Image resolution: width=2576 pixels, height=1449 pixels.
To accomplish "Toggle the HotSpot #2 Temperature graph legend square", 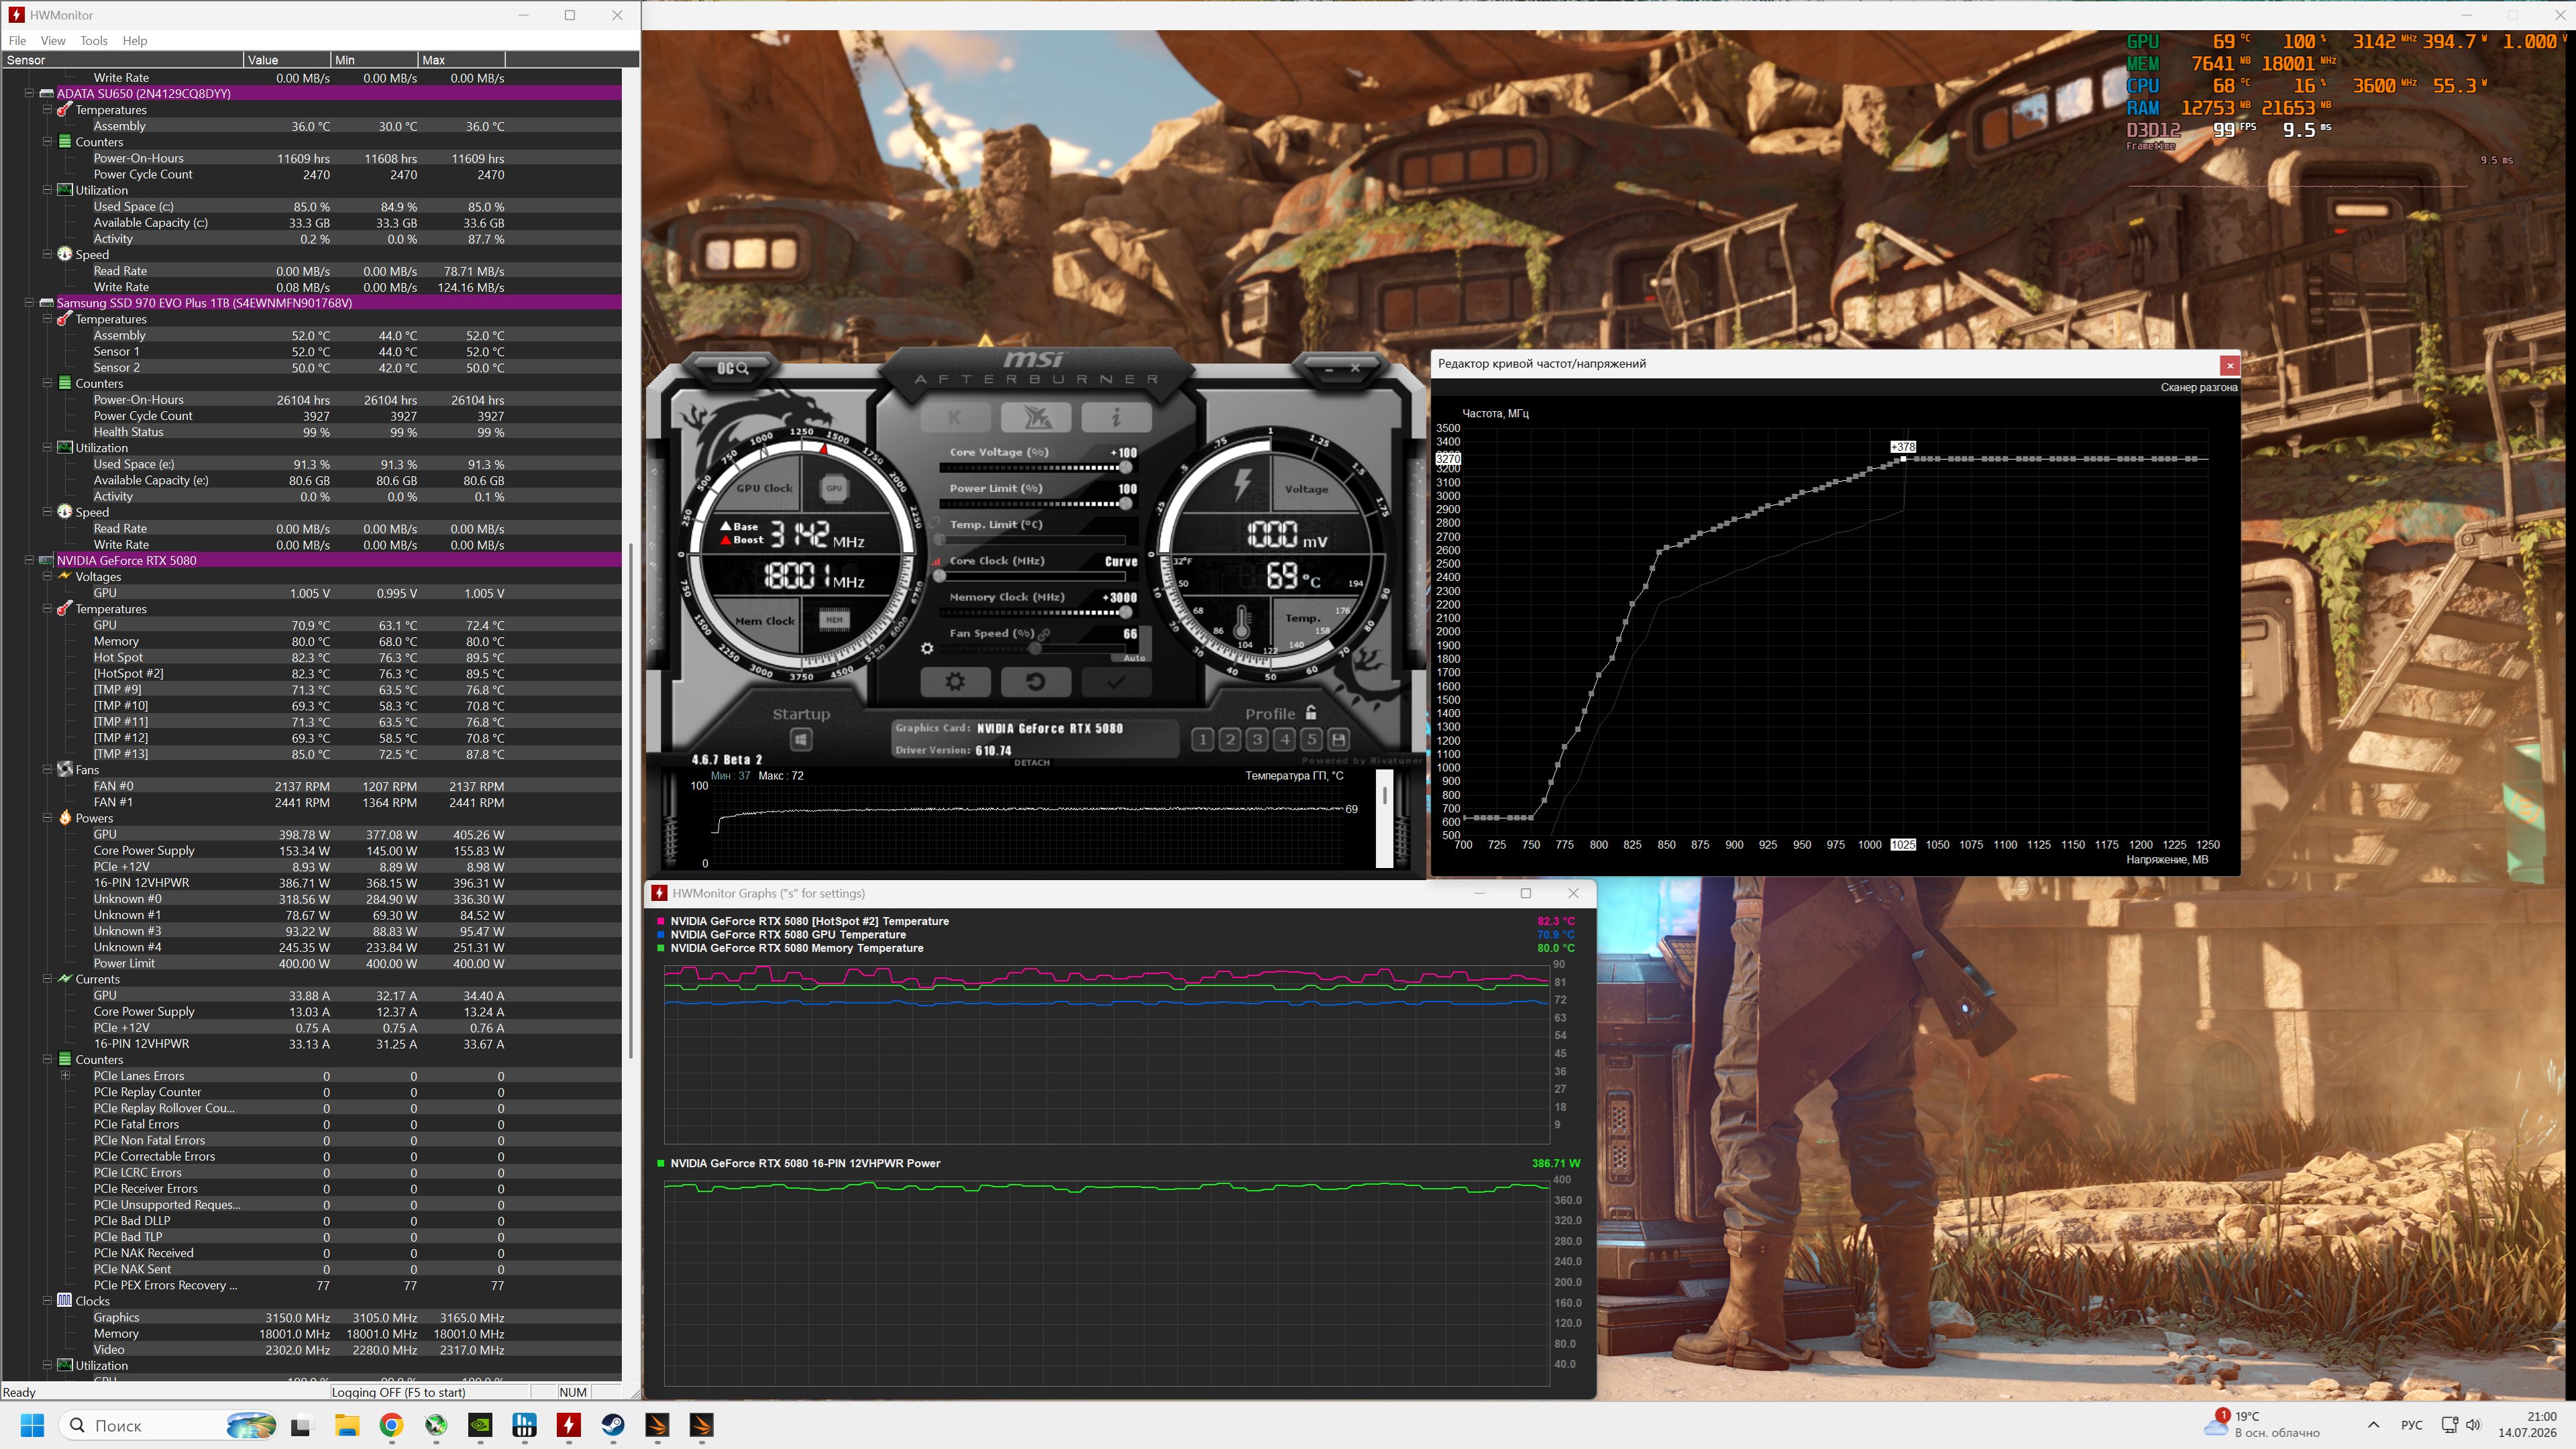I will pyautogui.click(x=661, y=921).
